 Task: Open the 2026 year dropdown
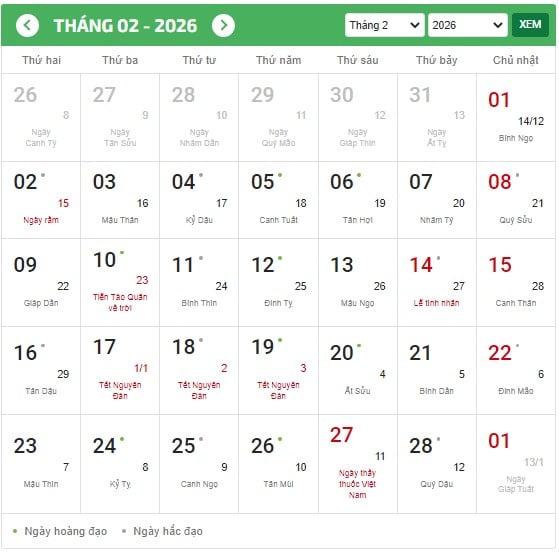coord(468,25)
